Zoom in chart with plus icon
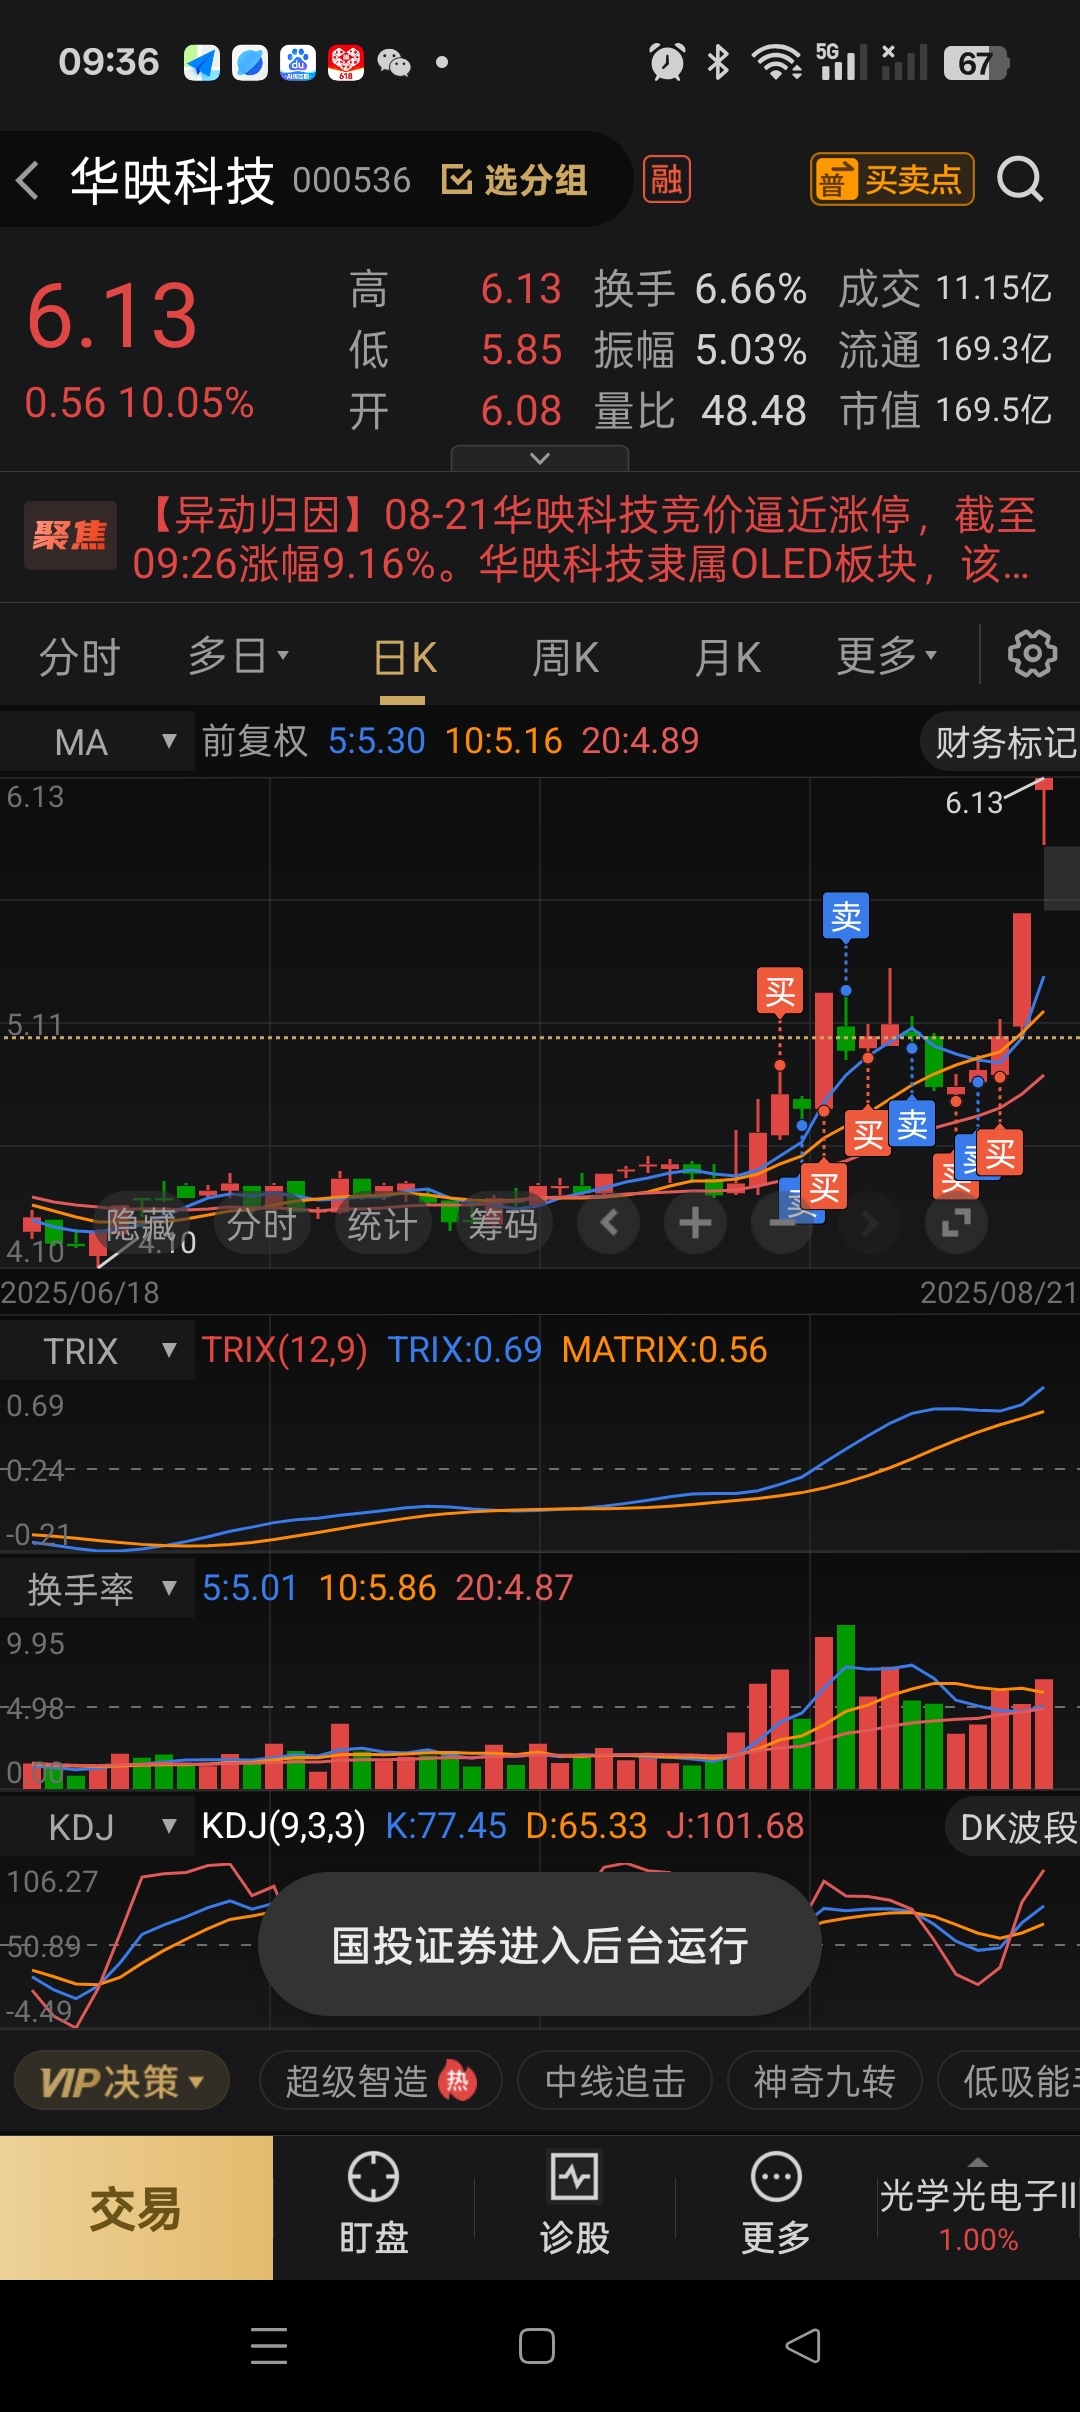Screen dimensions: 1080x2412 click(x=696, y=1222)
